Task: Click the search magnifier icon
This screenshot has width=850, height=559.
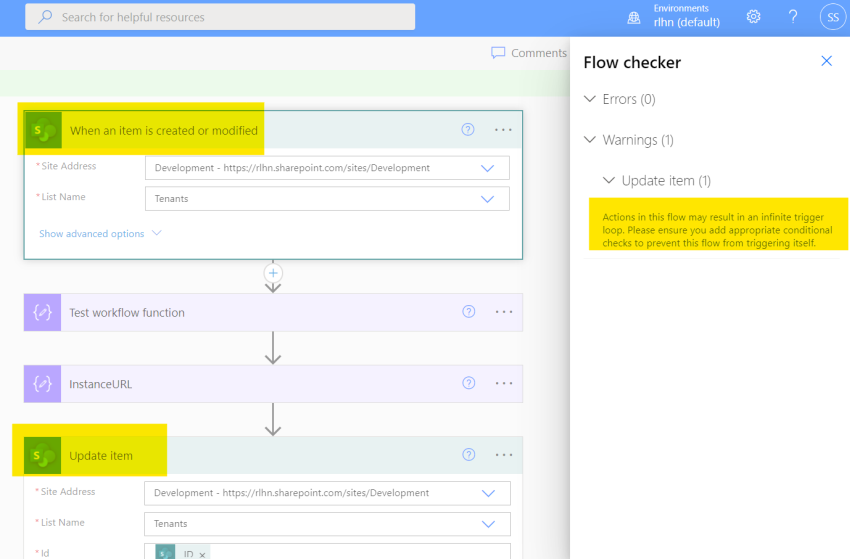Action: pyautogui.click(x=46, y=17)
